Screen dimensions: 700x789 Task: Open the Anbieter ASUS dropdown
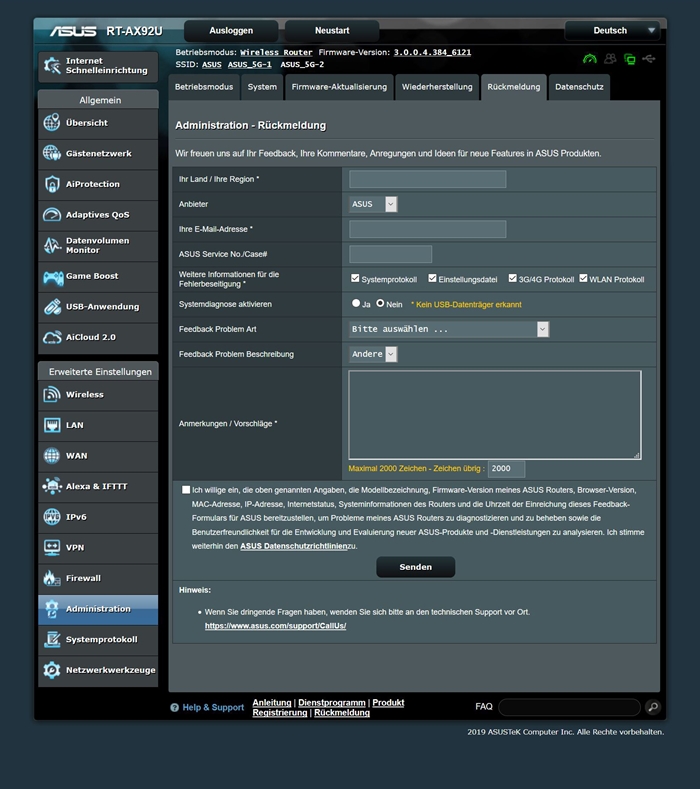(373, 204)
